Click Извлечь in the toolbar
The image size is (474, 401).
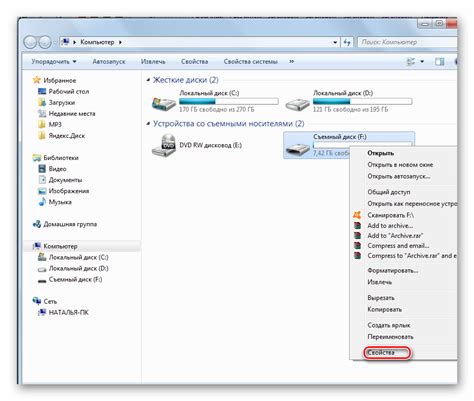pos(153,62)
